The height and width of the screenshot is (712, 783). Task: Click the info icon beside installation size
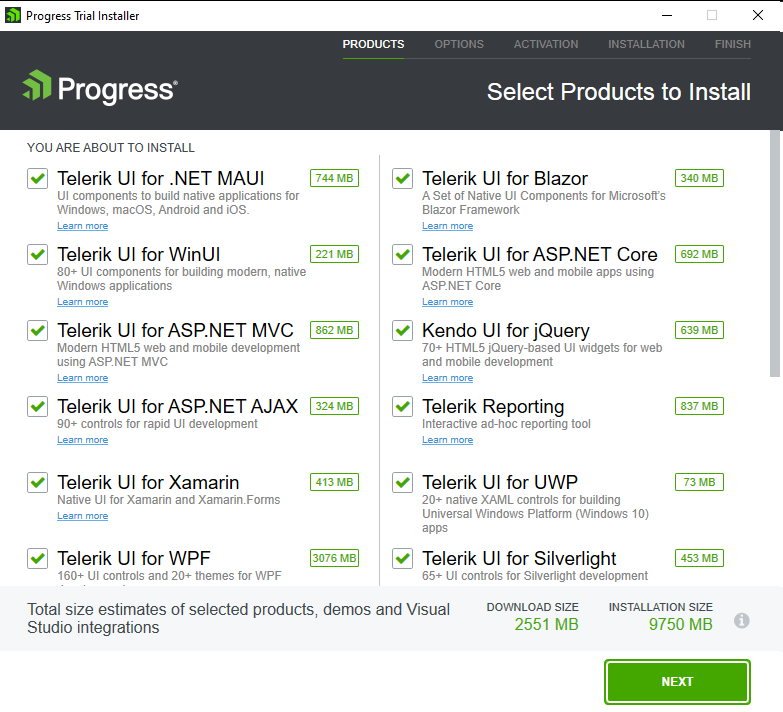tap(742, 620)
